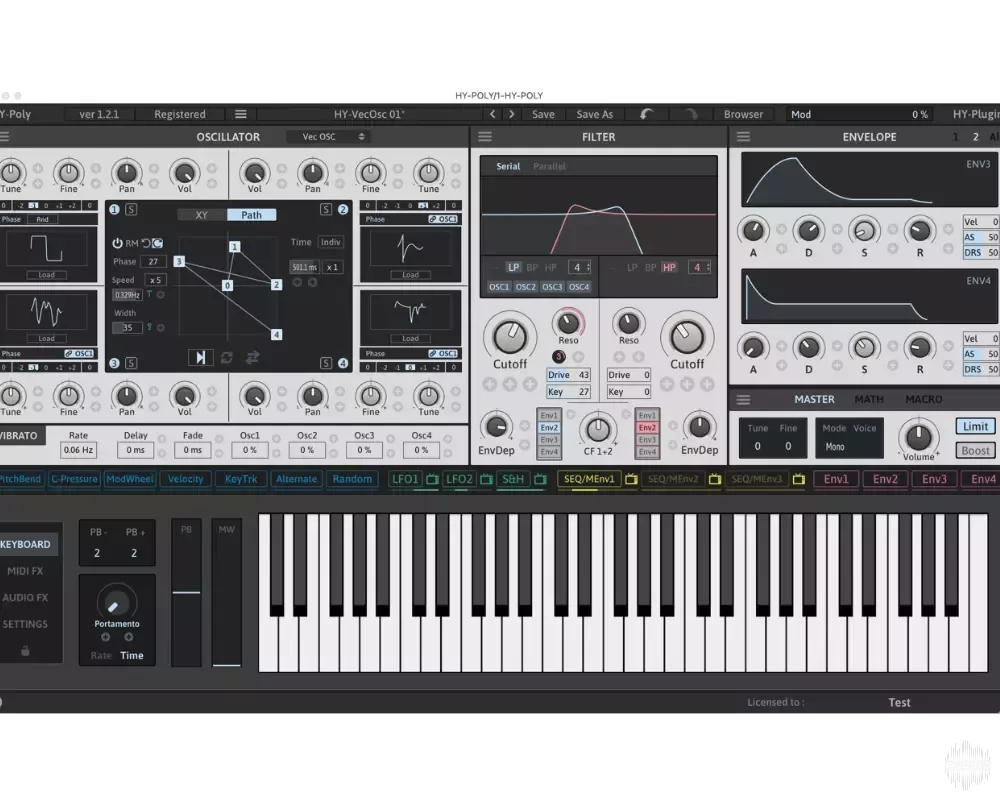
Task: Select clockwise path rotation icon
Action: 158,243
